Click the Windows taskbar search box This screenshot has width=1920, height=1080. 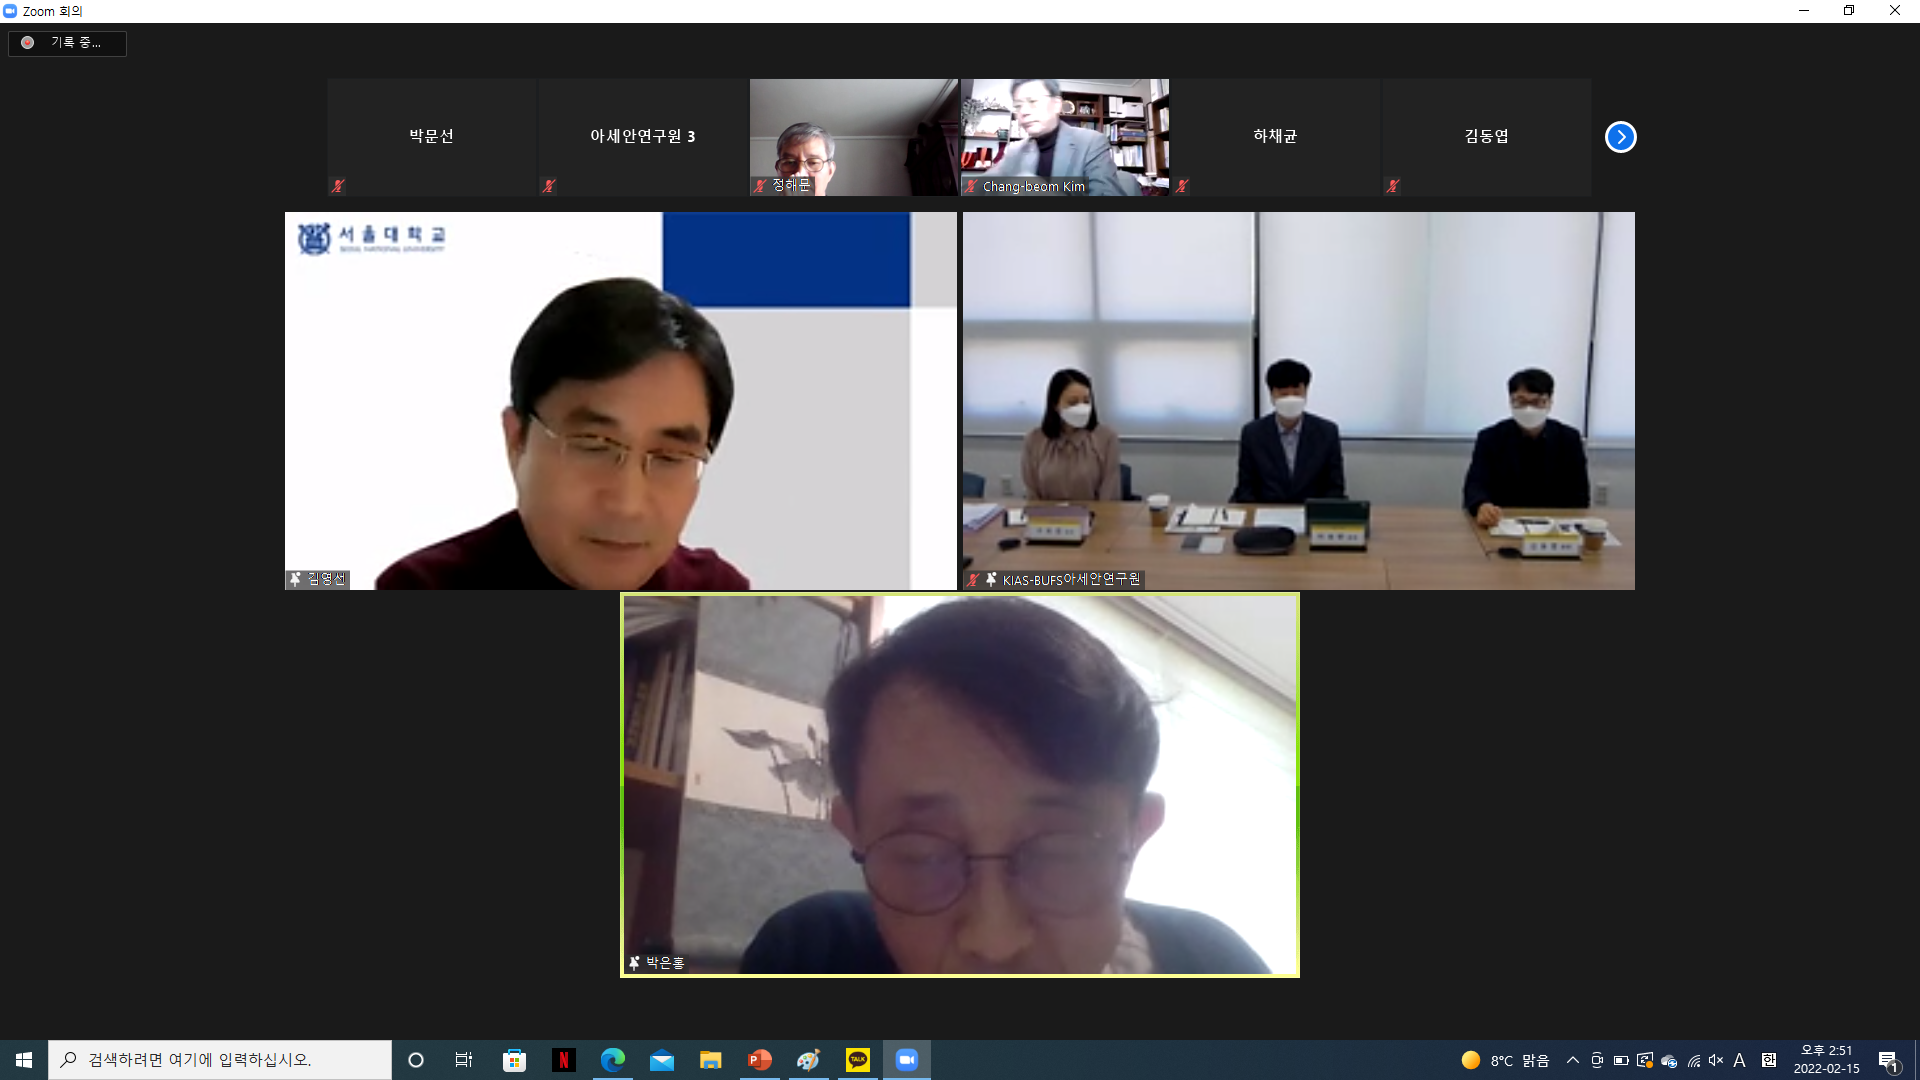click(x=220, y=1060)
